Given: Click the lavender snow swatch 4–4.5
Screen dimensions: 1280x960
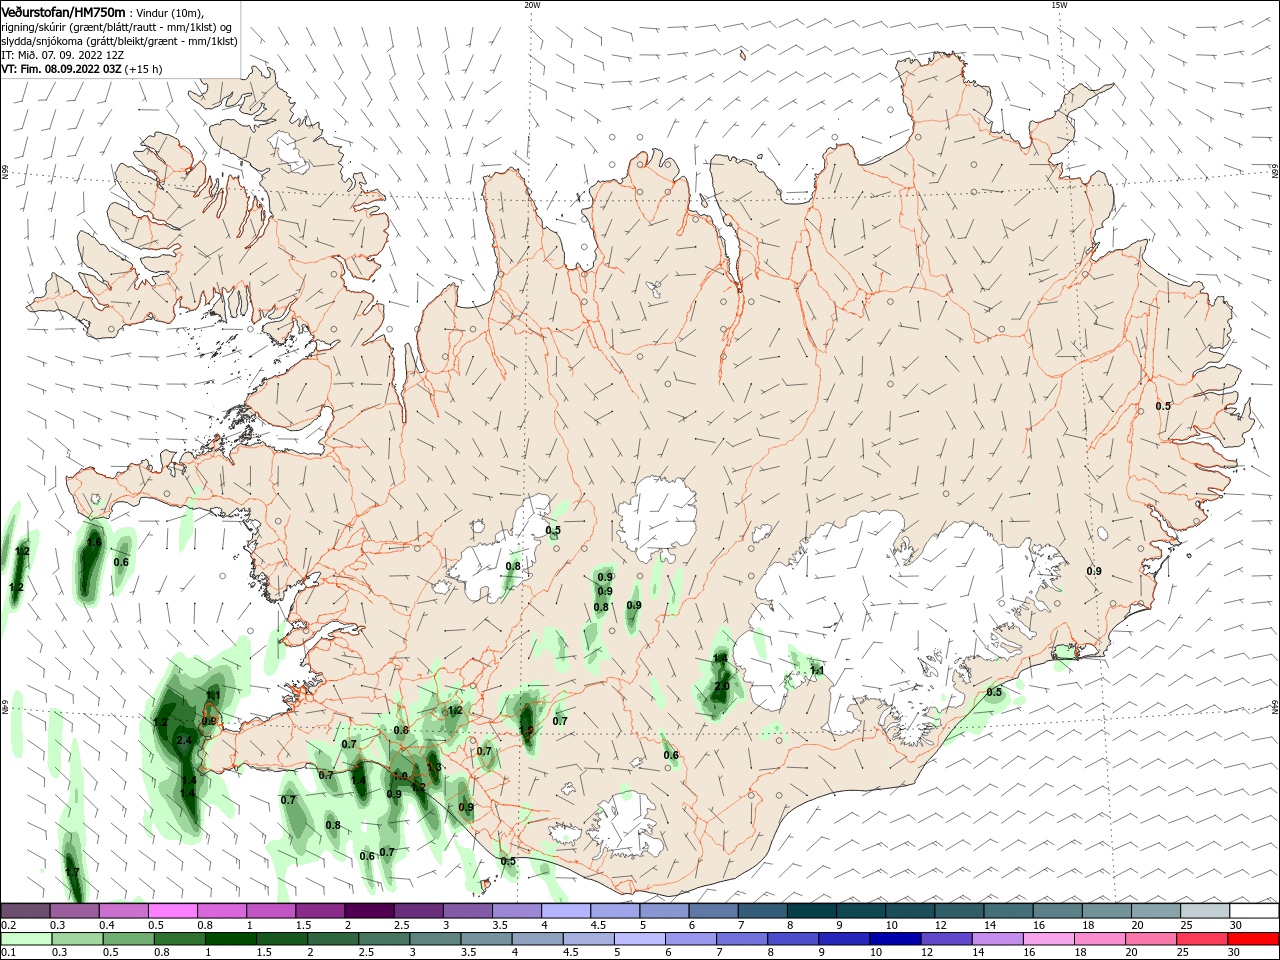Looking at the screenshot, I should (x=566, y=911).
